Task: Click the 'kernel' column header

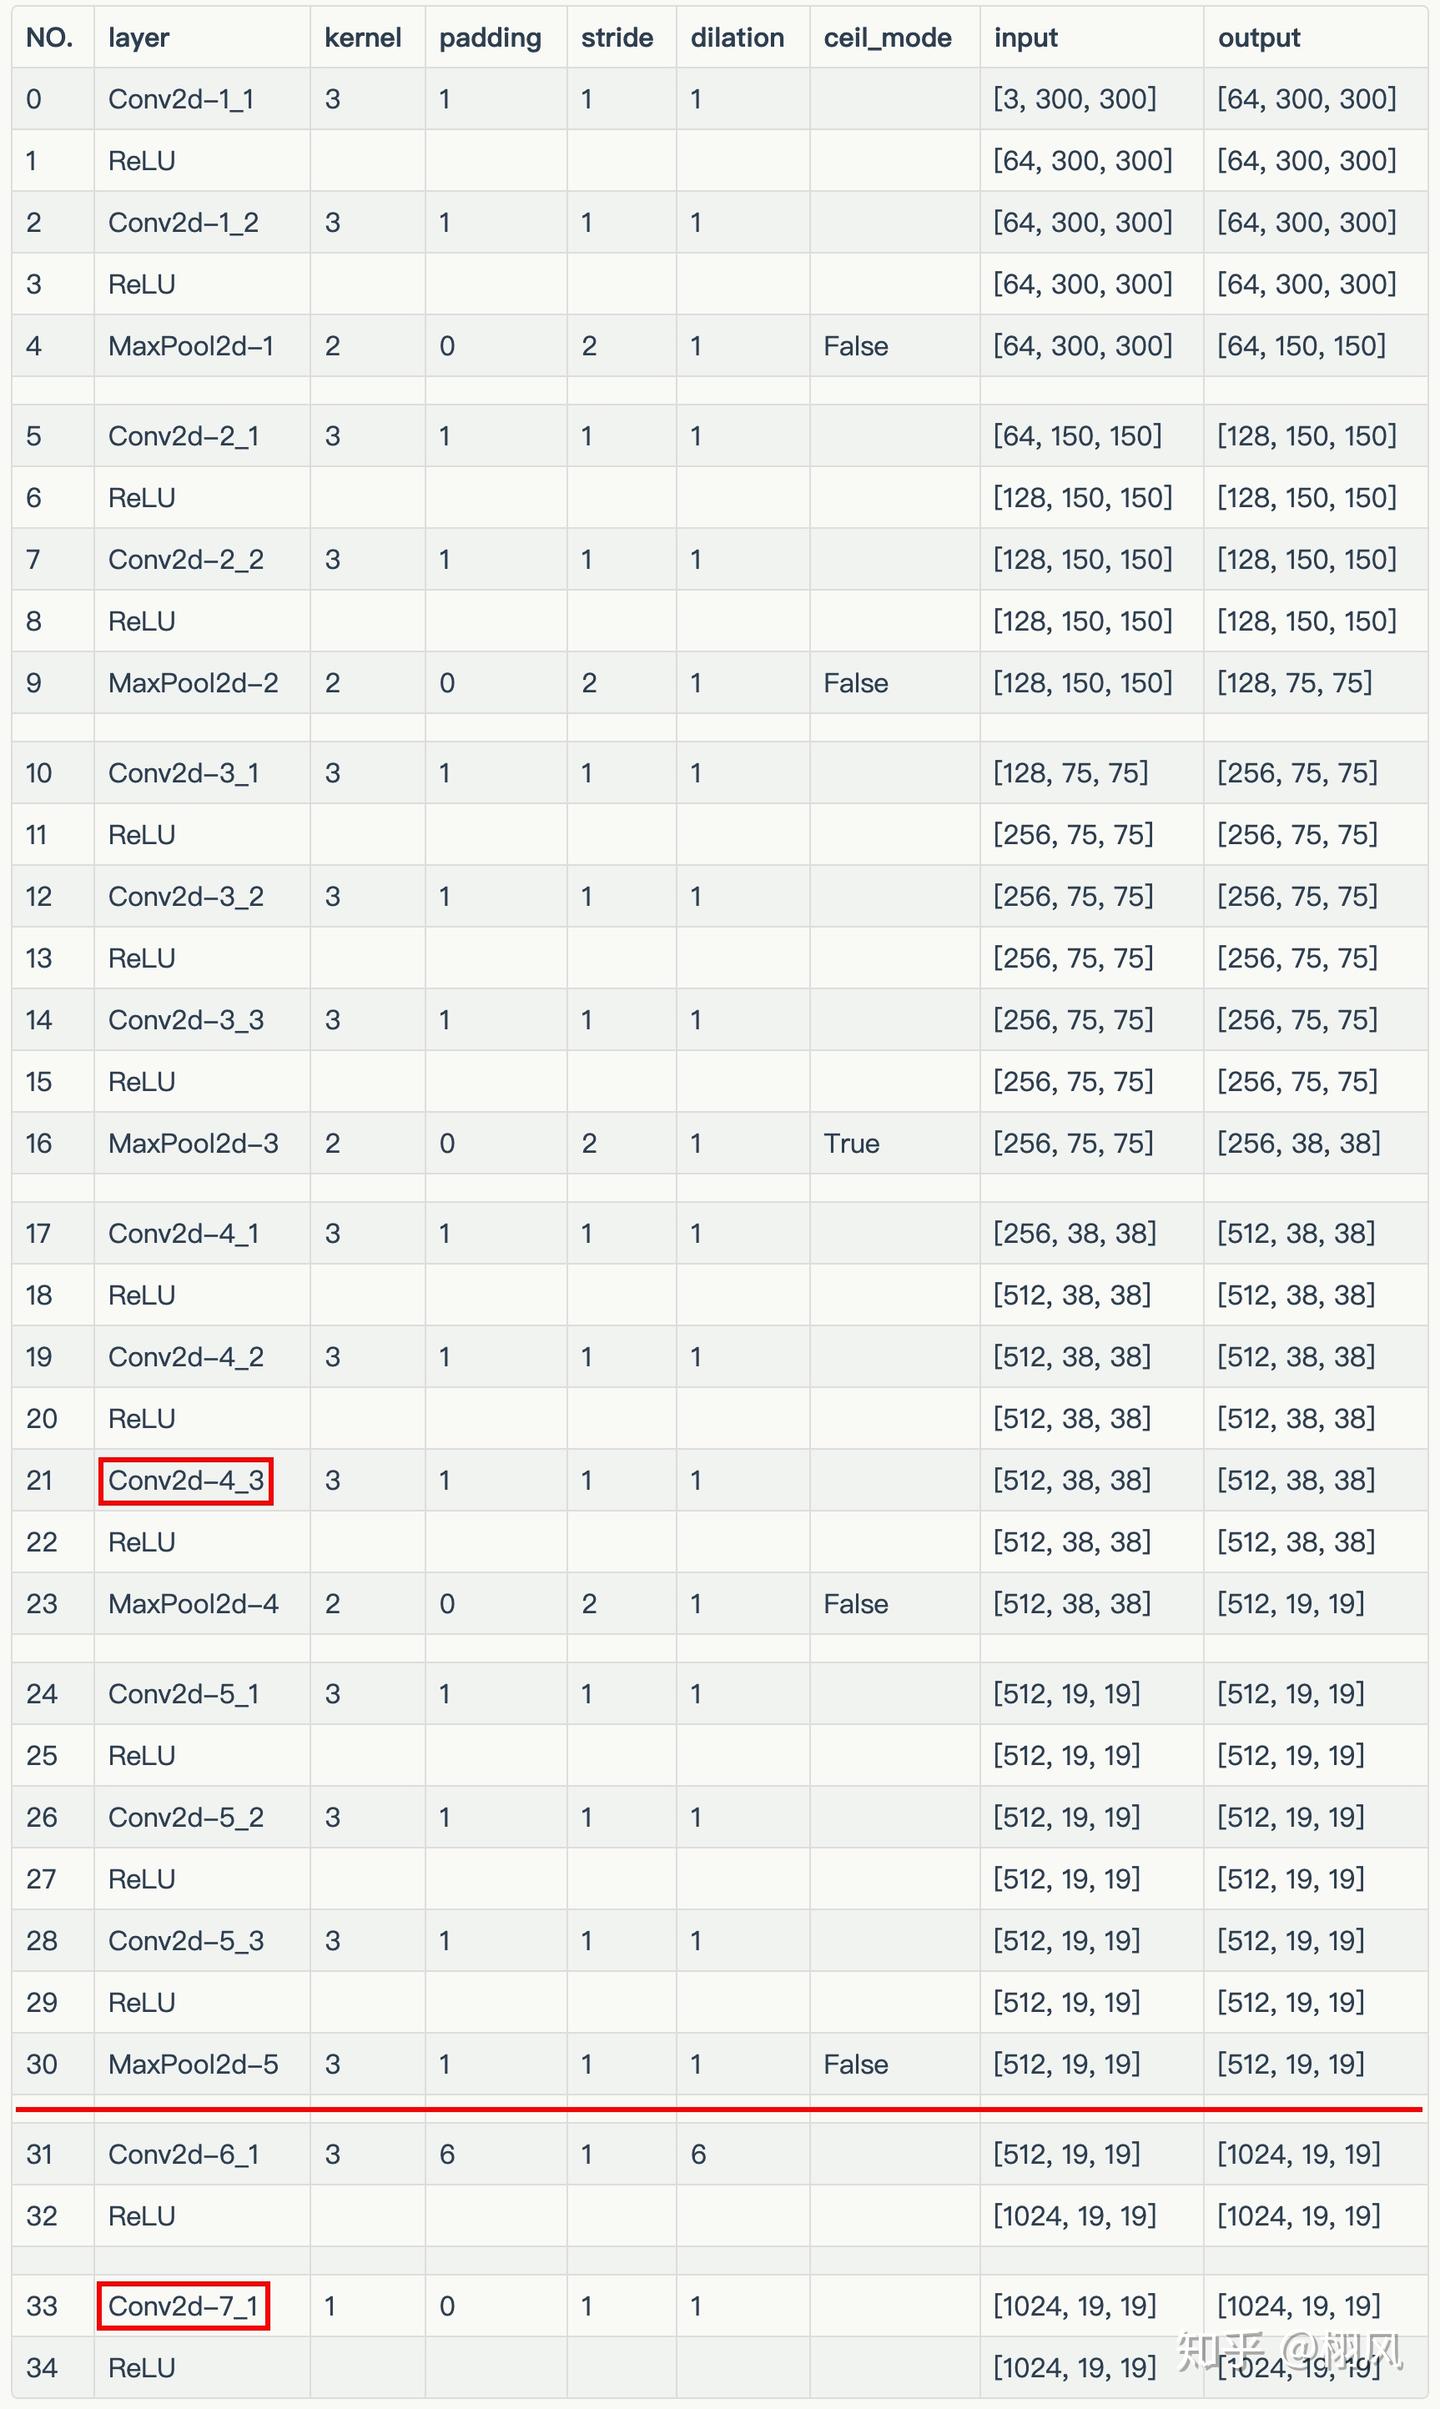Action: 363,38
